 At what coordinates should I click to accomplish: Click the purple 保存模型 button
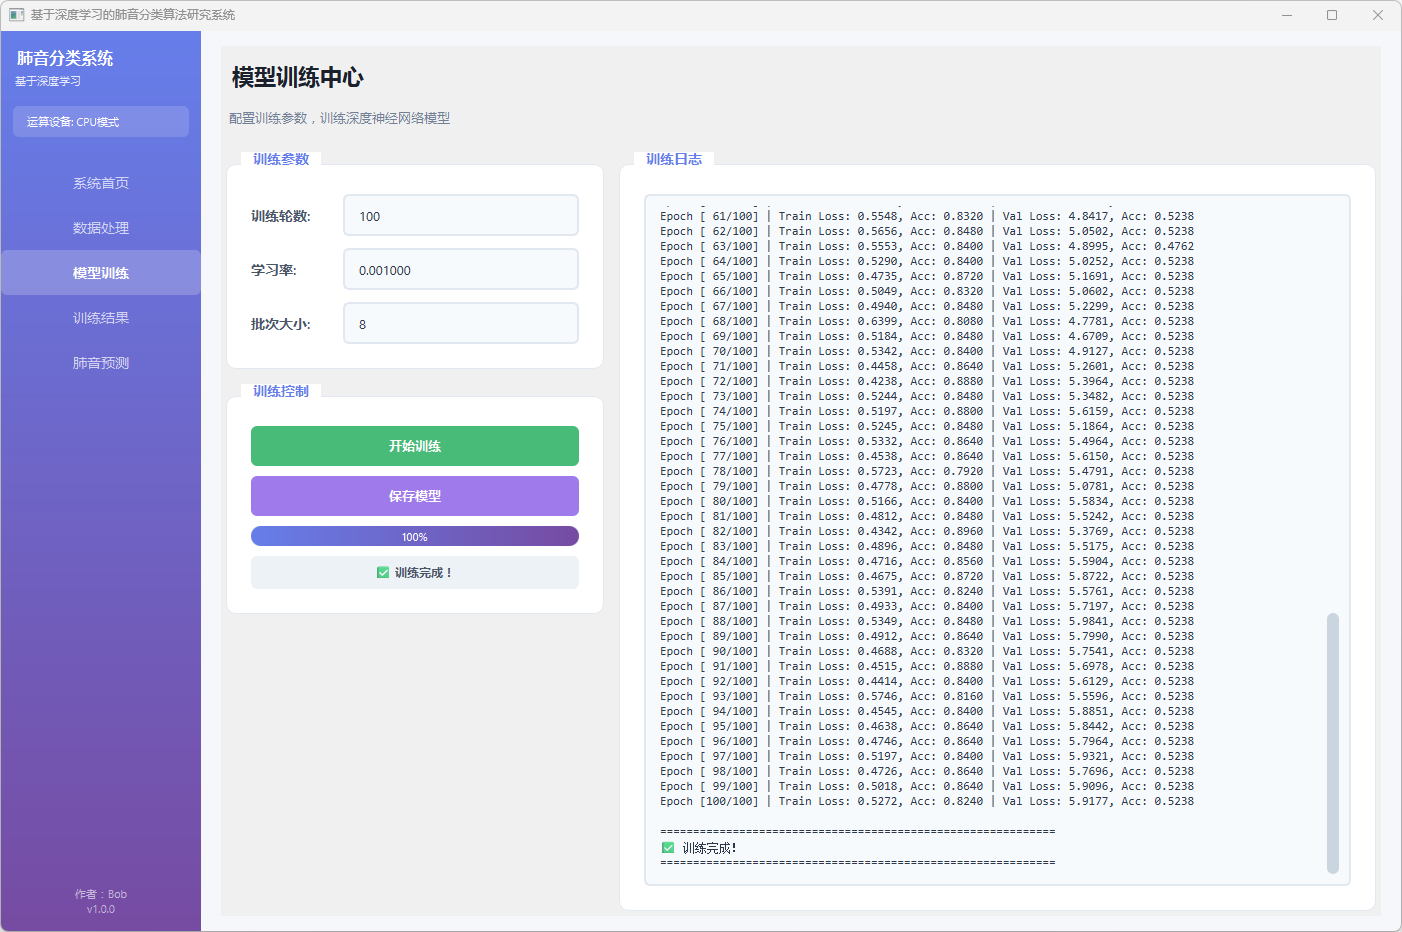click(x=414, y=496)
